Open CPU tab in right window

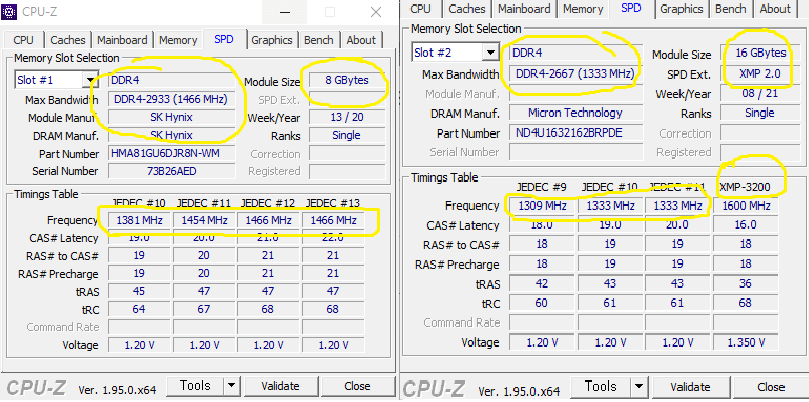pos(420,9)
